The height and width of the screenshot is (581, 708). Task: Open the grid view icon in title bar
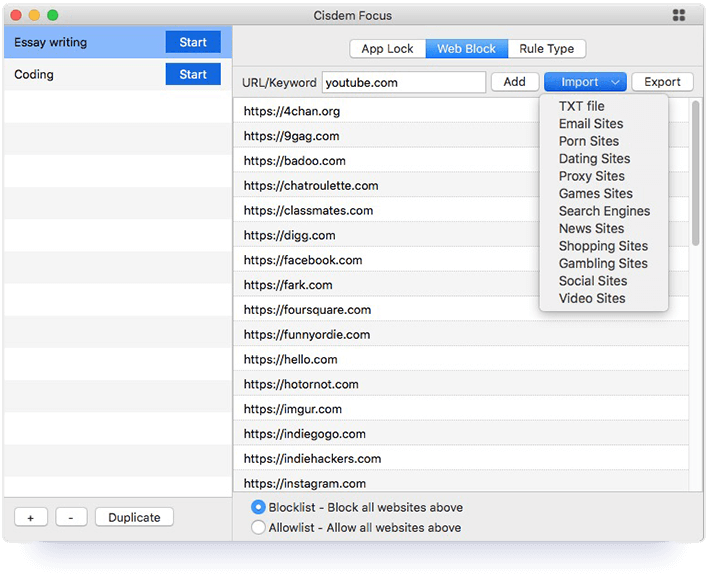[x=679, y=15]
